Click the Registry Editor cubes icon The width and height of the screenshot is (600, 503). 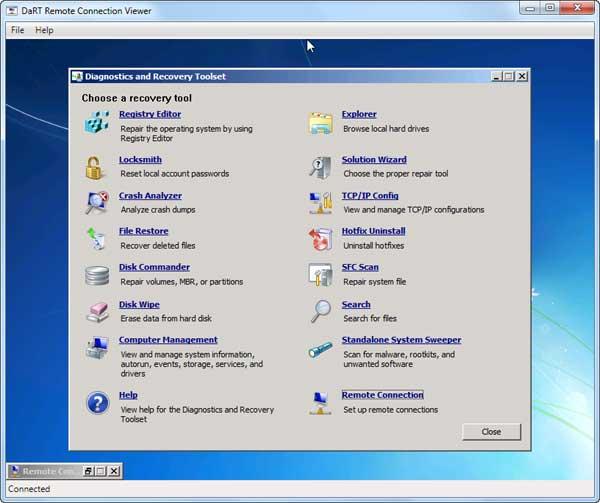tap(97, 122)
